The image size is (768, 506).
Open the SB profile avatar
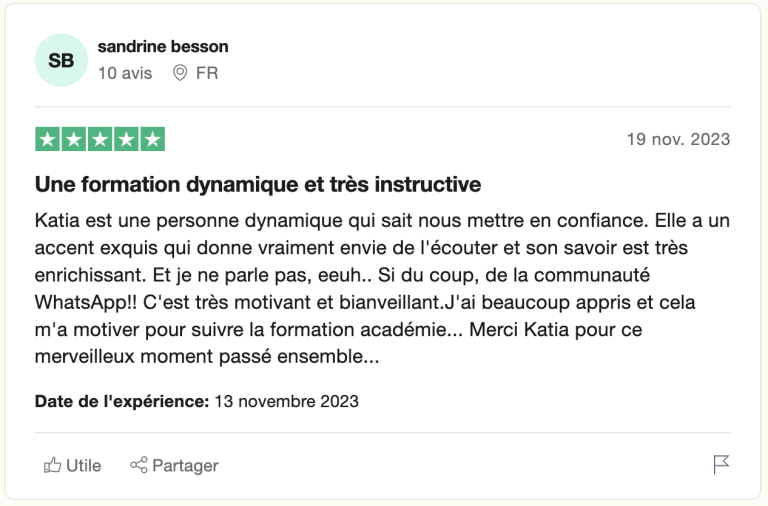pos(61,60)
